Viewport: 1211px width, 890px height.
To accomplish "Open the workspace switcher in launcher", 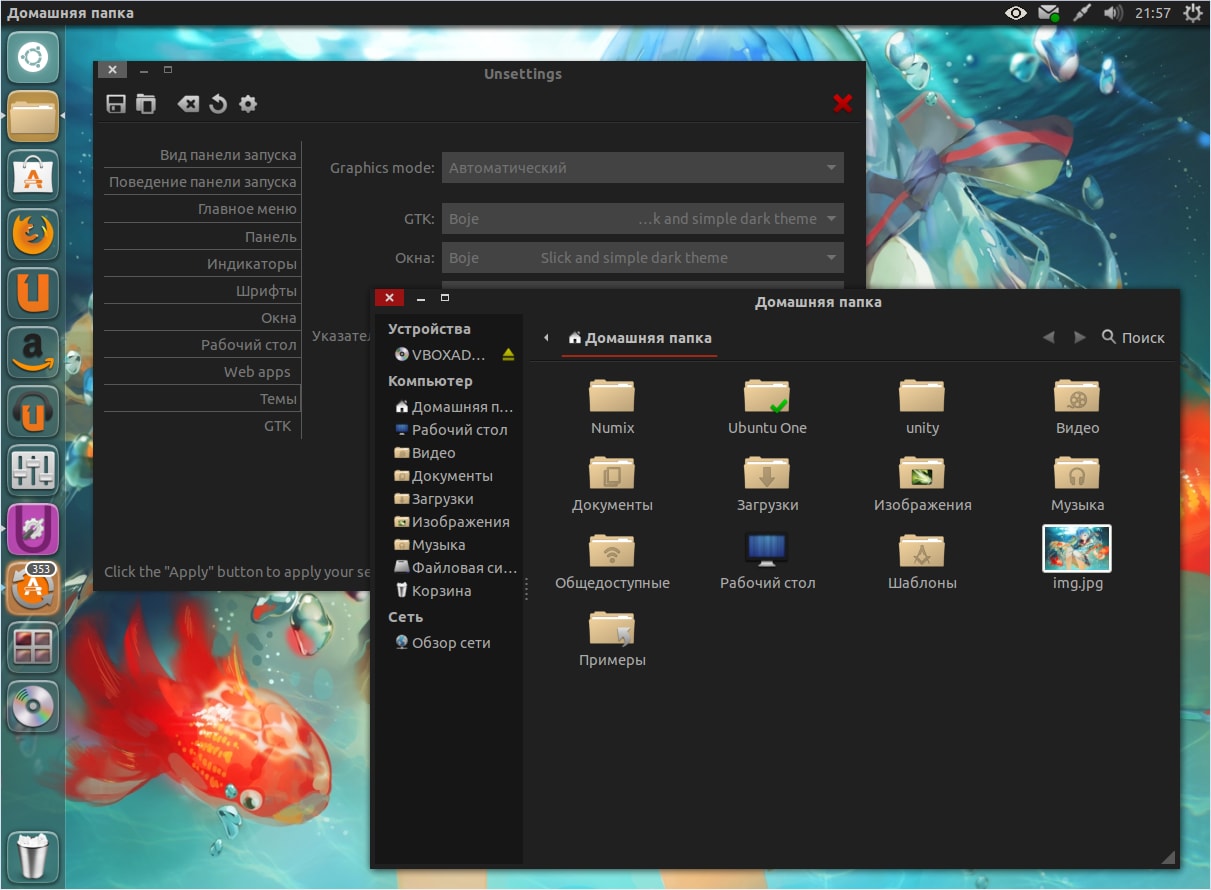I will click(33, 648).
